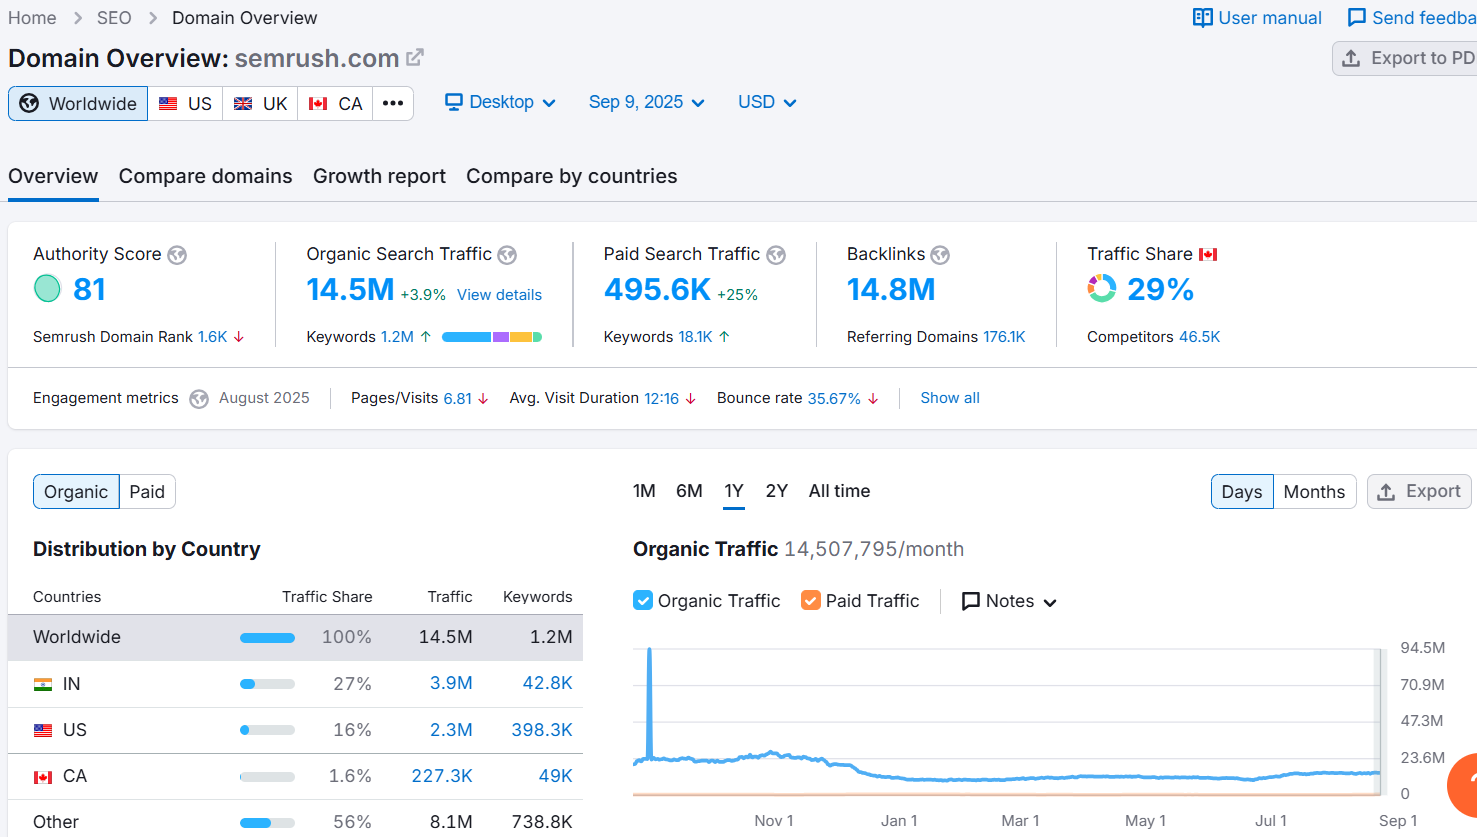The height and width of the screenshot is (837, 1477).
Task: Click the User manual book icon
Action: click(x=1202, y=18)
